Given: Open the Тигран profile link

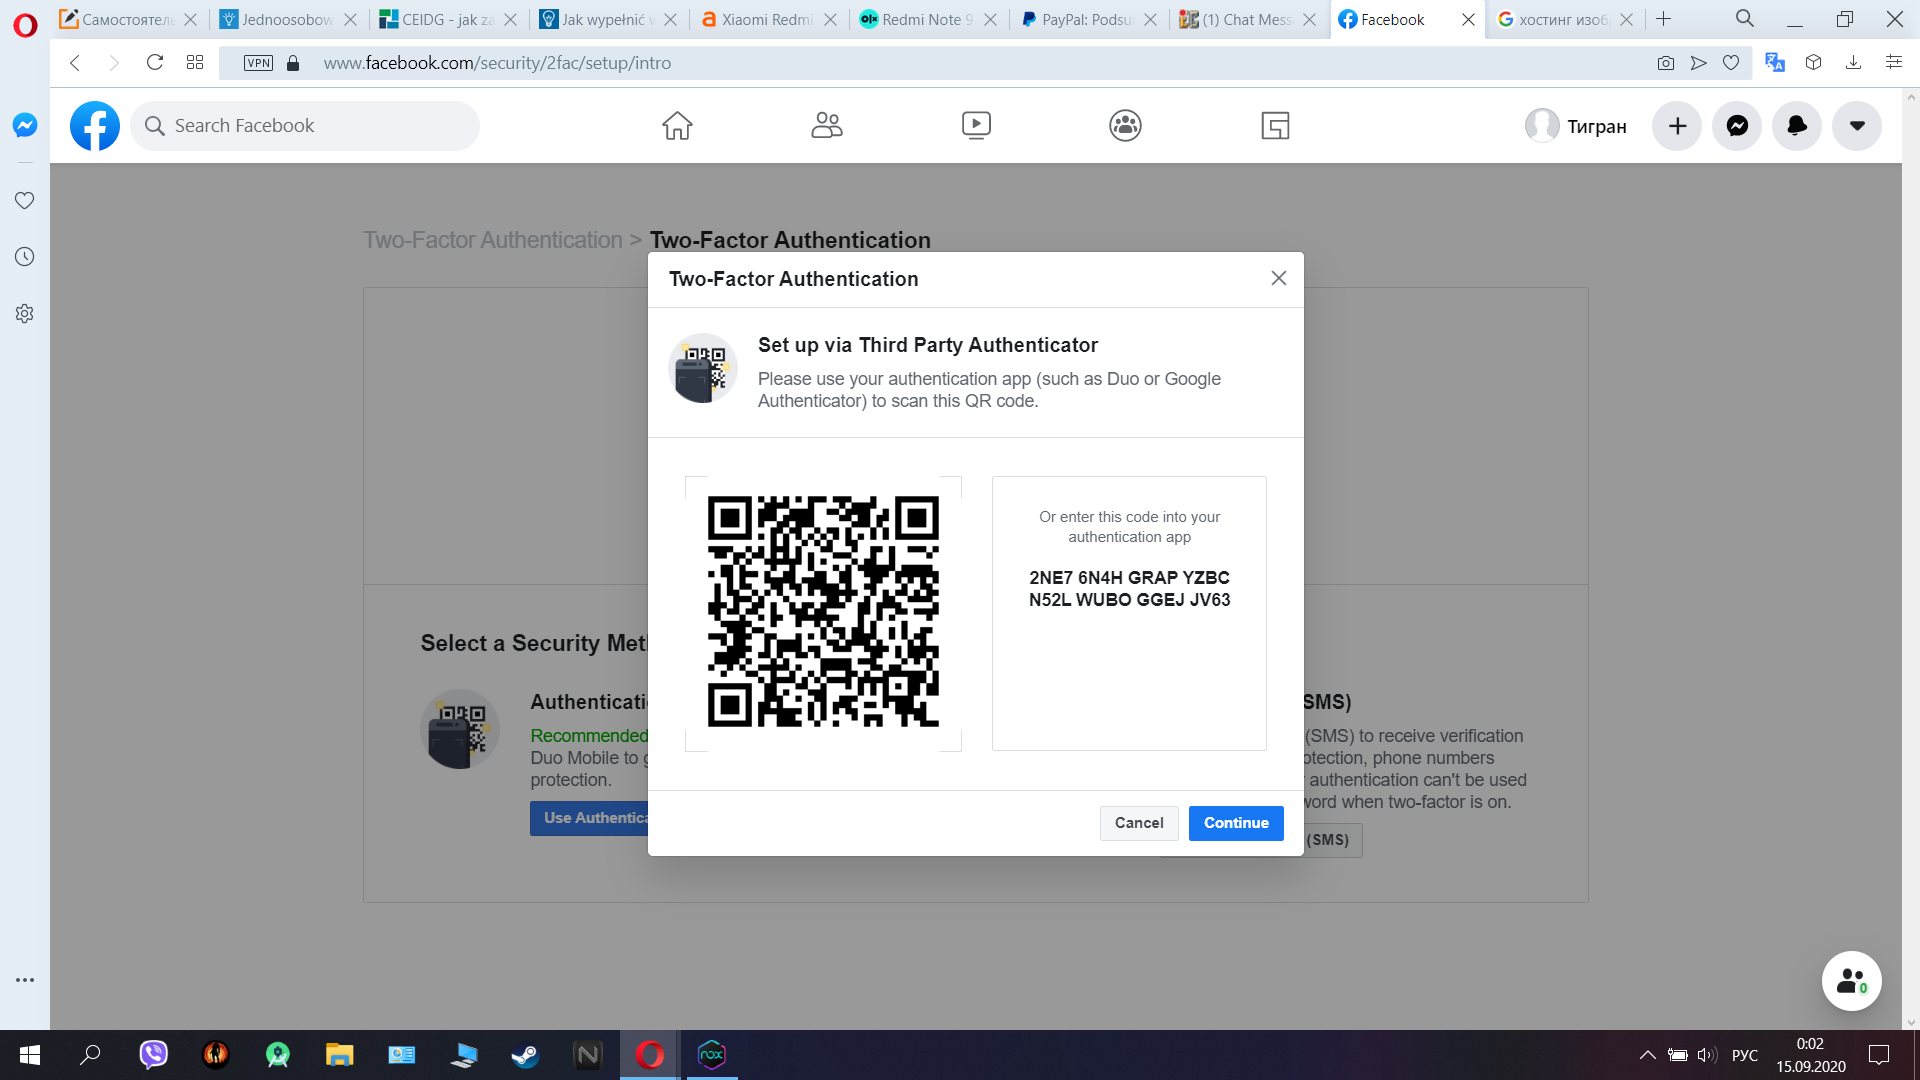Looking at the screenshot, I should [1577, 126].
